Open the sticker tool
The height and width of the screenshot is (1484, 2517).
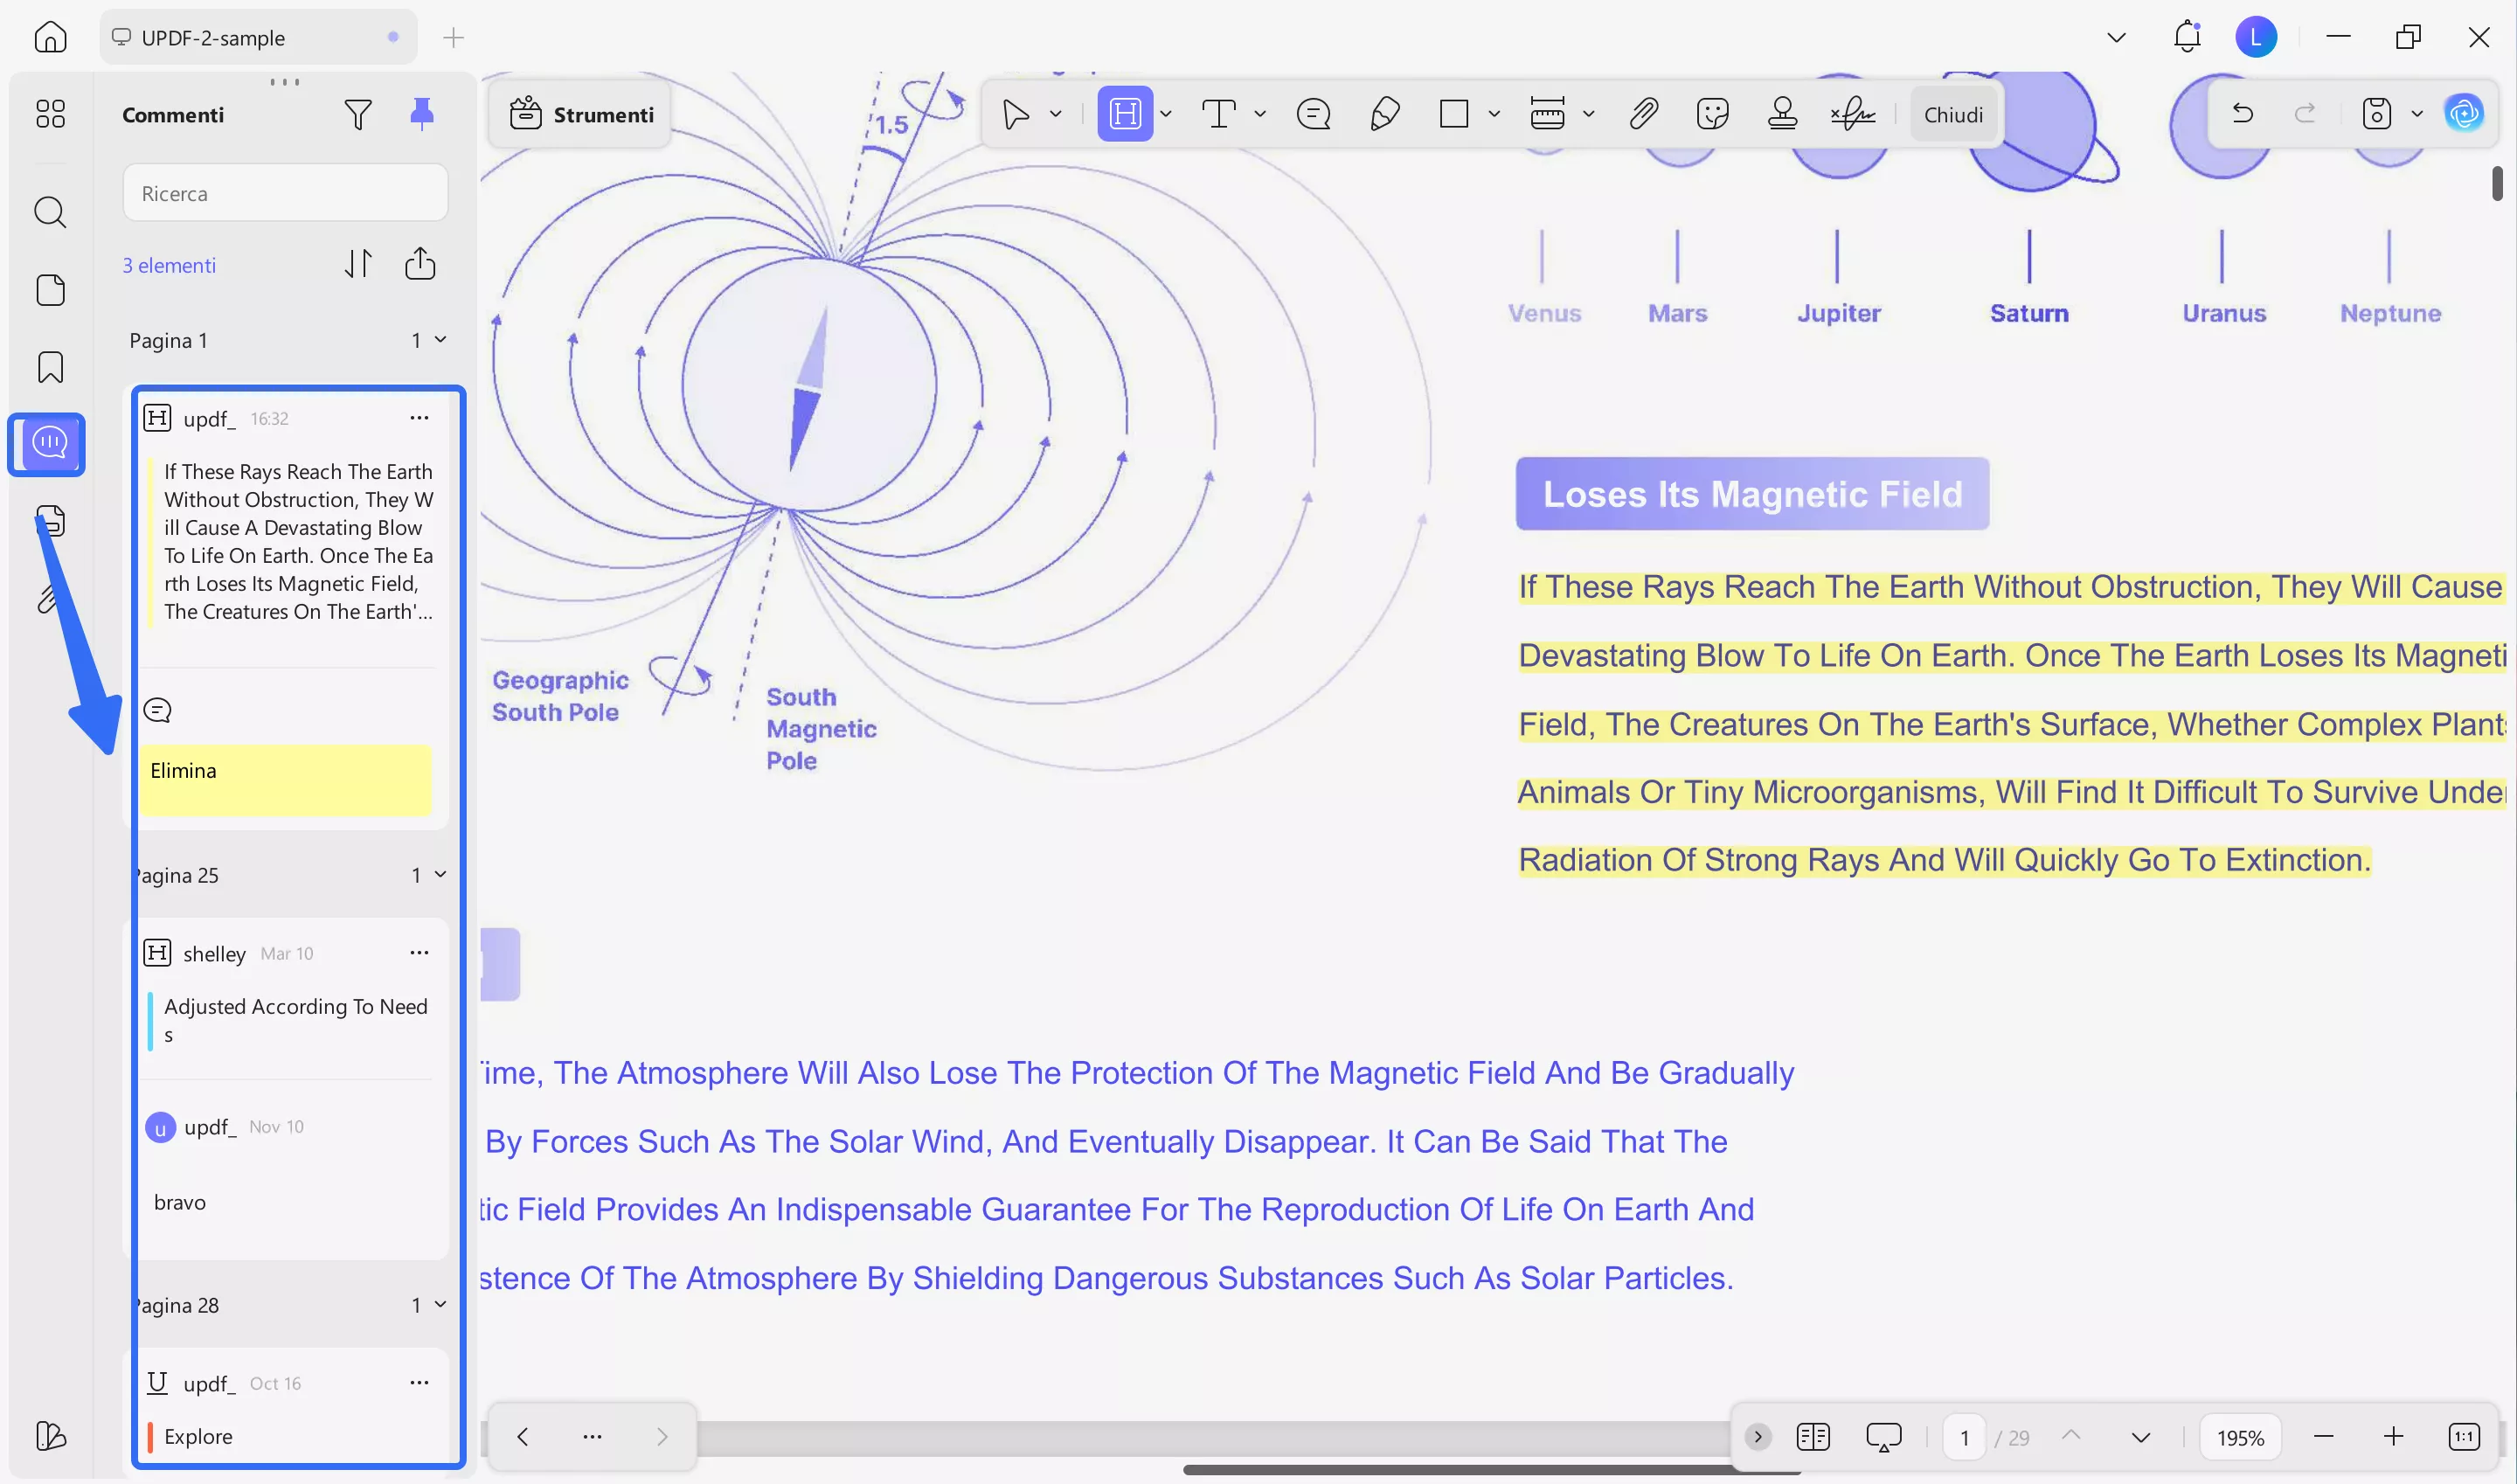(x=1712, y=114)
